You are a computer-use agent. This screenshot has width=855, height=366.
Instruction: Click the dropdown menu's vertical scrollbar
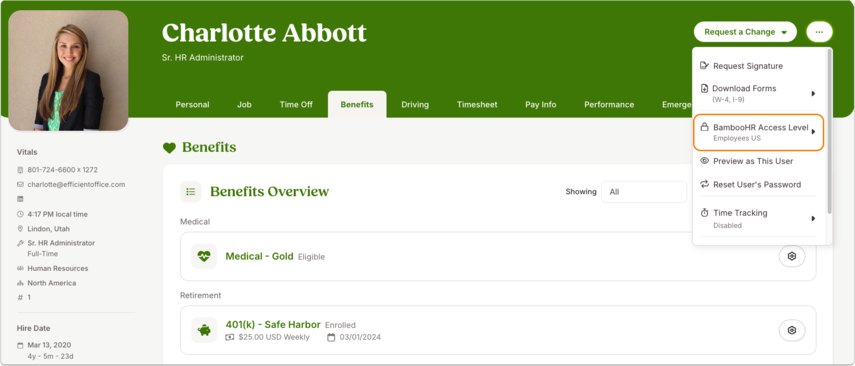(x=829, y=131)
